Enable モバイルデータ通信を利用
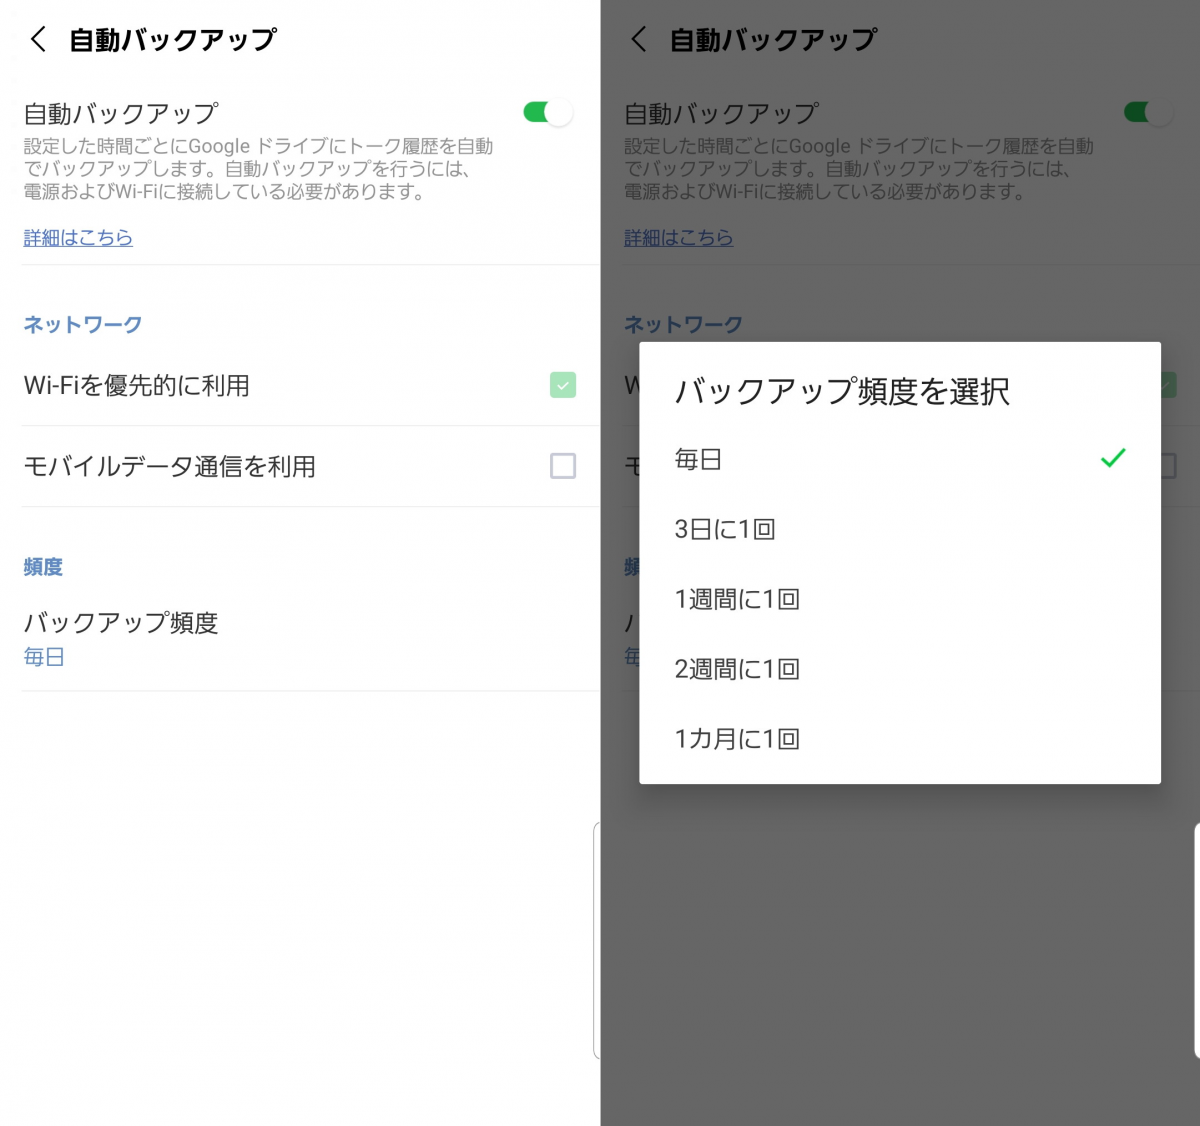 coord(563,466)
